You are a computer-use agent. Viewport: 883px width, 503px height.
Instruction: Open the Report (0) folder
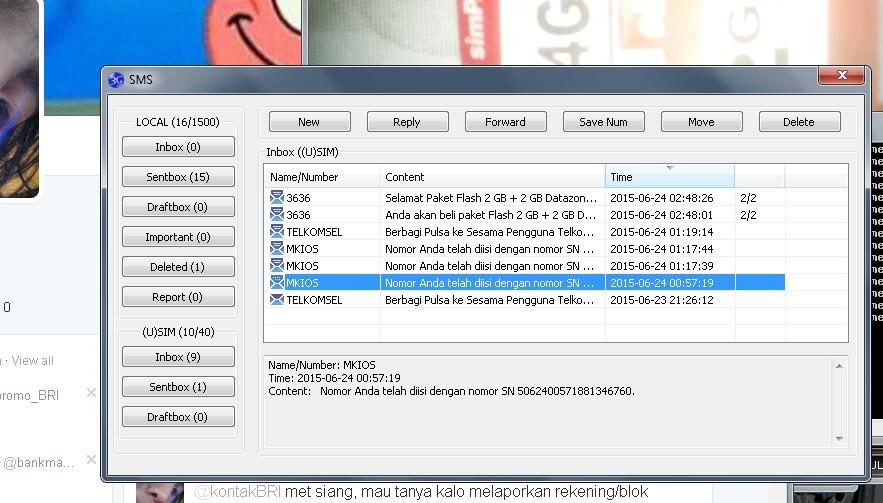(178, 297)
